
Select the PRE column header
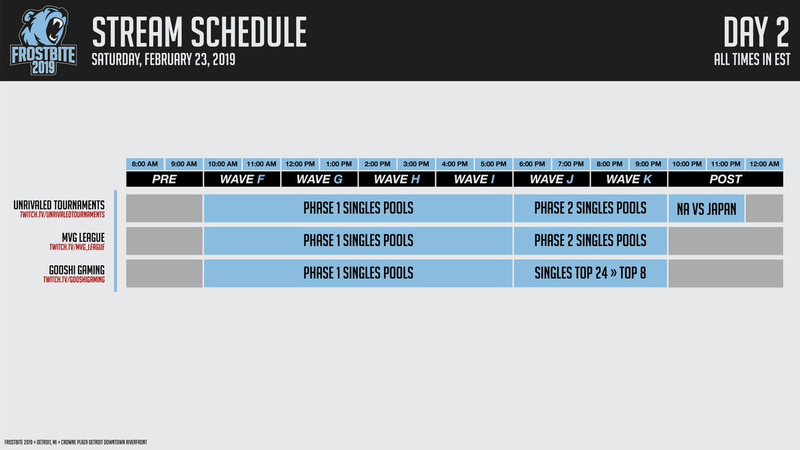click(x=164, y=179)
